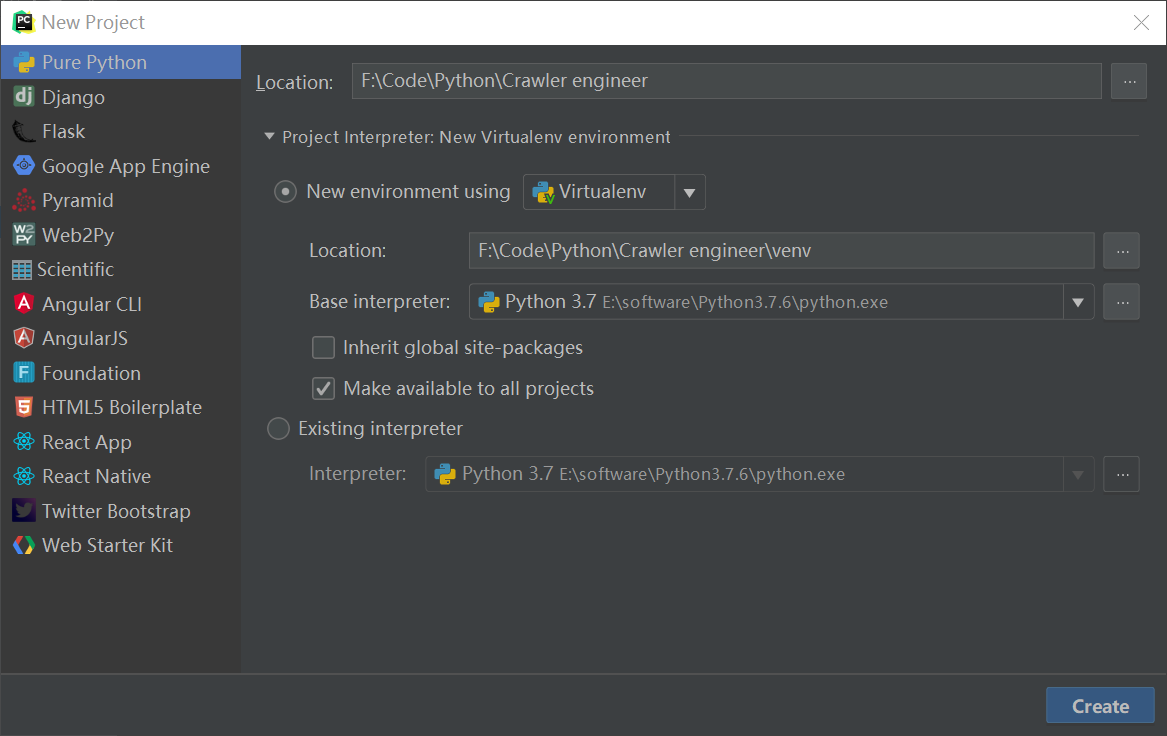
Task: Choose the Google App Engine project type
Action: click(24, 166)
